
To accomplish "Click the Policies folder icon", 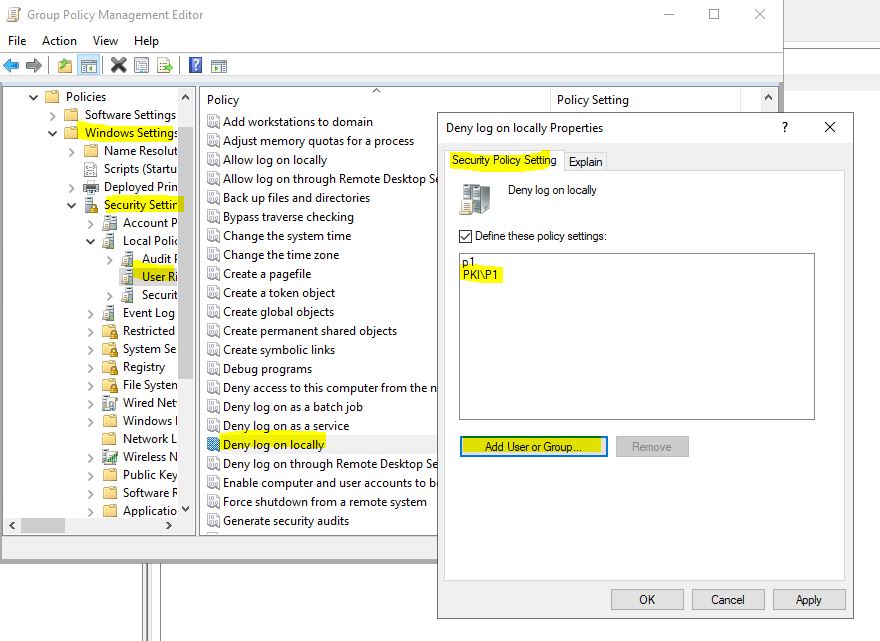I will click(x=52, y=97).
